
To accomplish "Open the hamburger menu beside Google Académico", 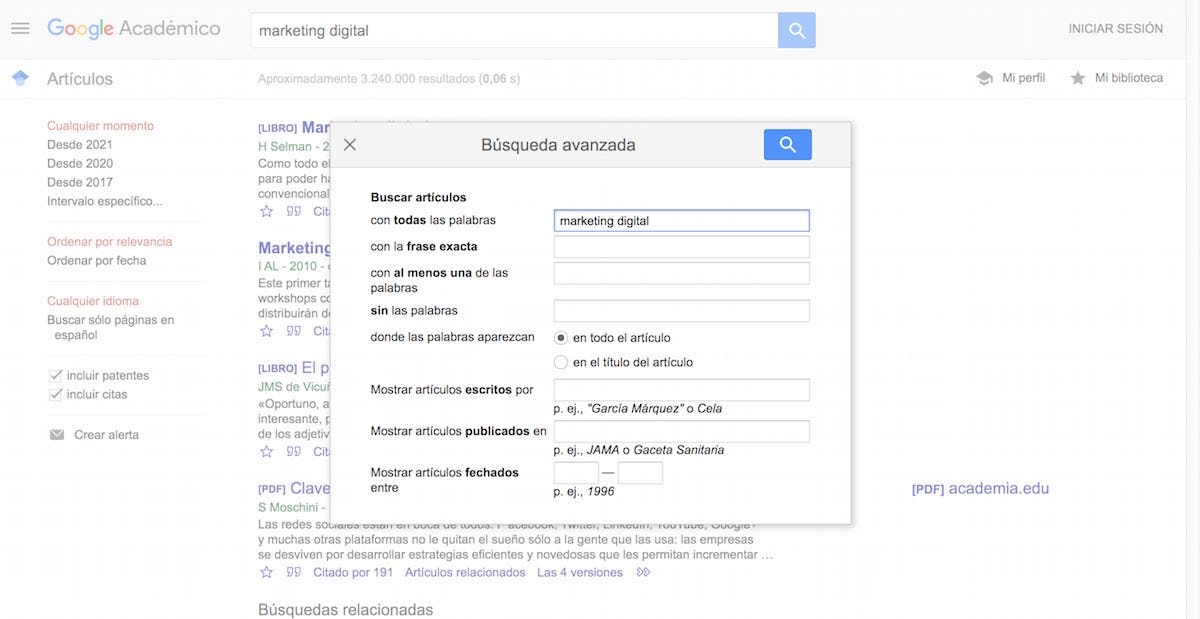I will (x=20, y=28).
